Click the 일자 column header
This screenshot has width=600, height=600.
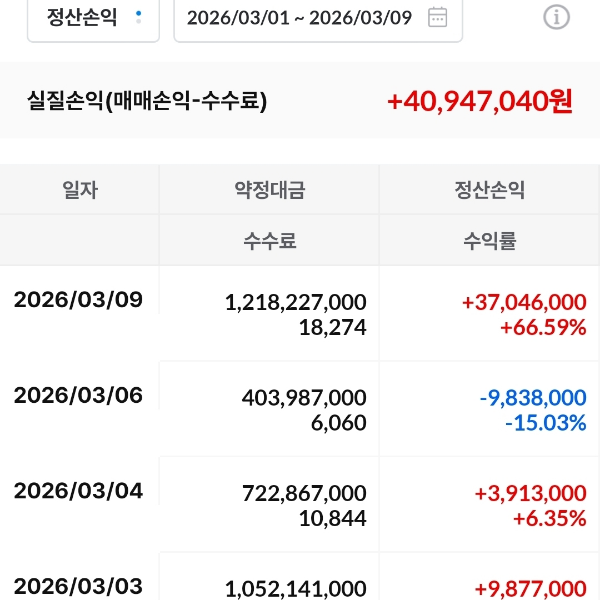pyautogui.click(x=80, y=190)
